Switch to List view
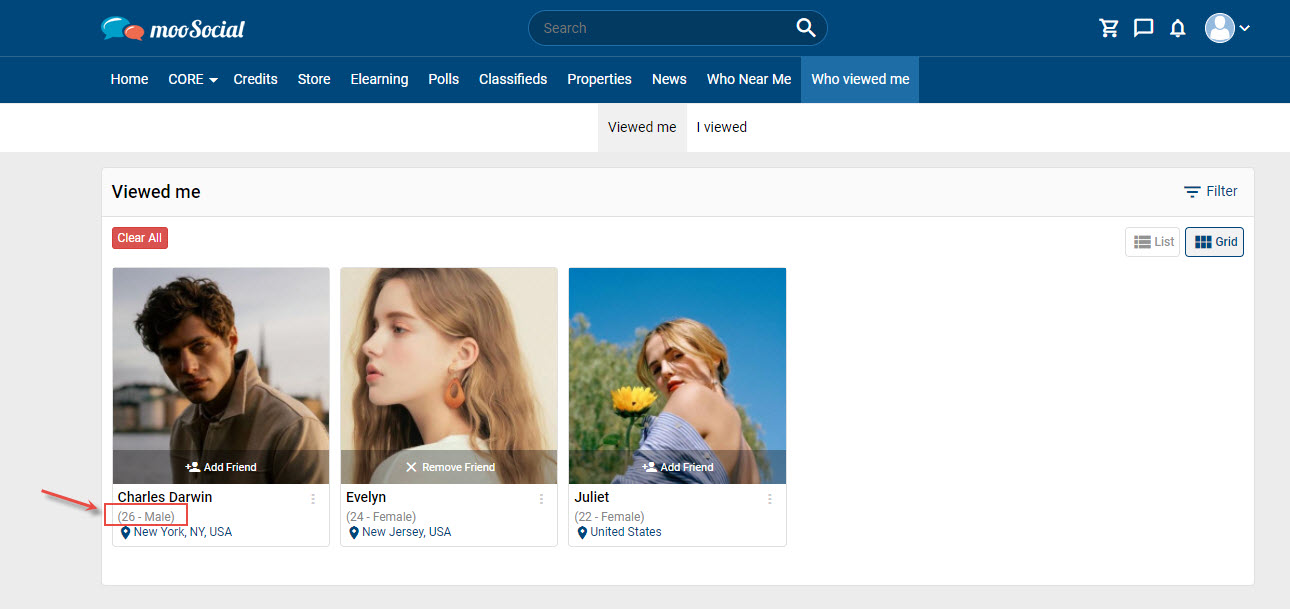Screen dimensions: 1290x609 pos(1152,242)
